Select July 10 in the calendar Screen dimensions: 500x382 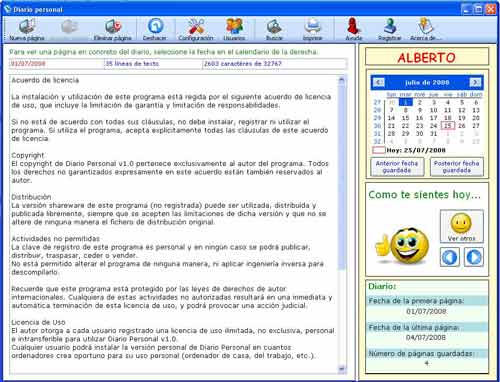[x=433, y=110]
